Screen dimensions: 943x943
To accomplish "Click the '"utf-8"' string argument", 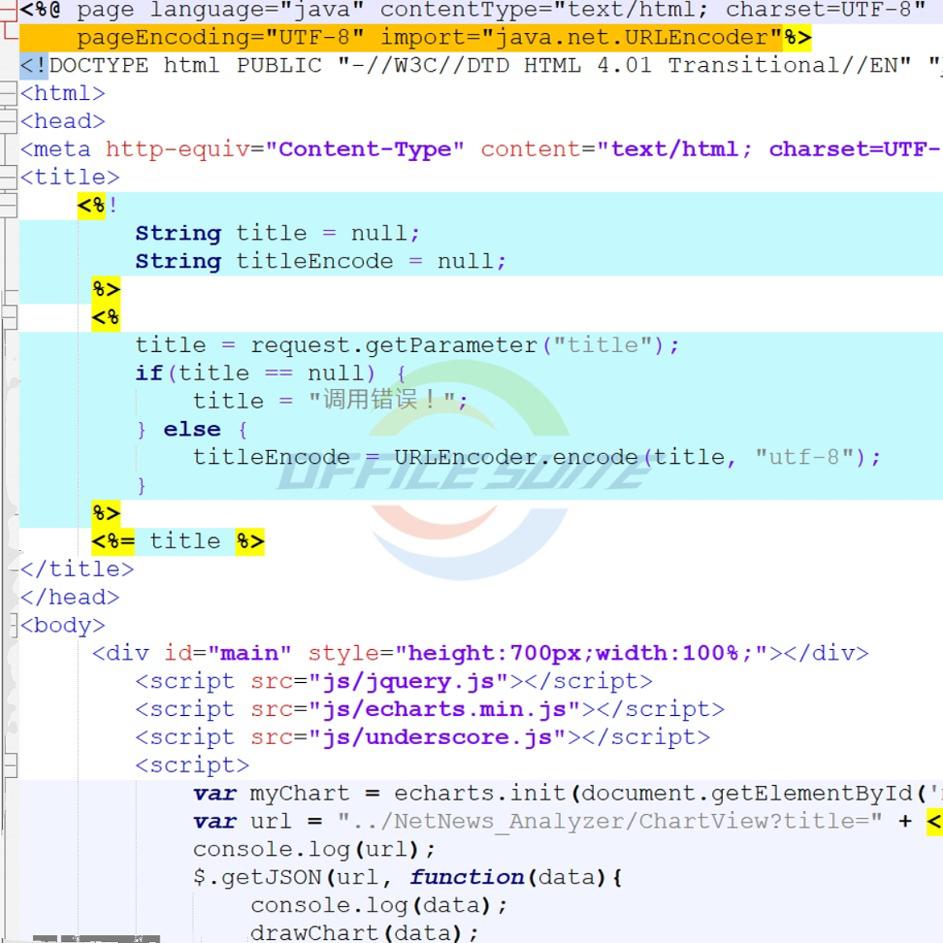I will pyautogui.click(x=805, y=457).
